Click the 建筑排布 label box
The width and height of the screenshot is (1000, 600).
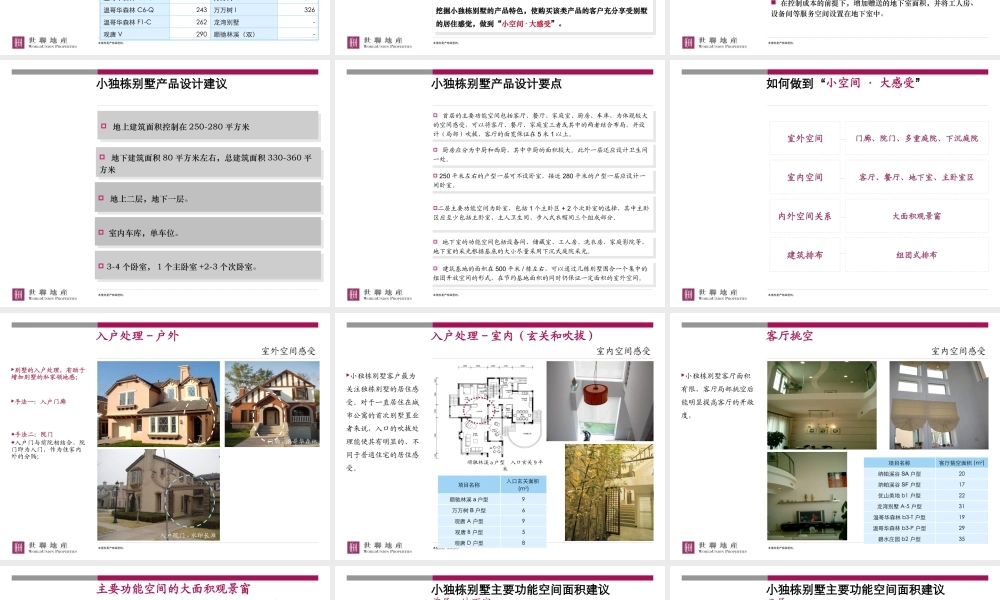tap(804, 255)
